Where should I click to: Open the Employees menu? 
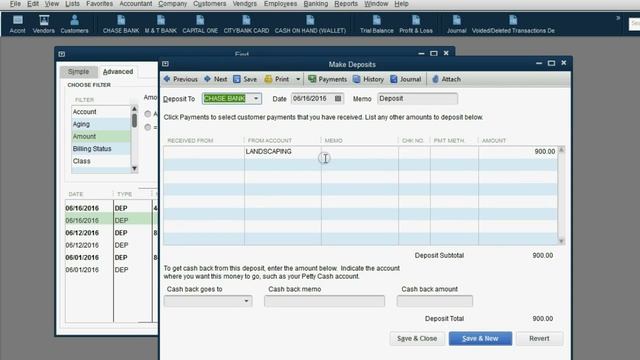[x=280, y=4]
